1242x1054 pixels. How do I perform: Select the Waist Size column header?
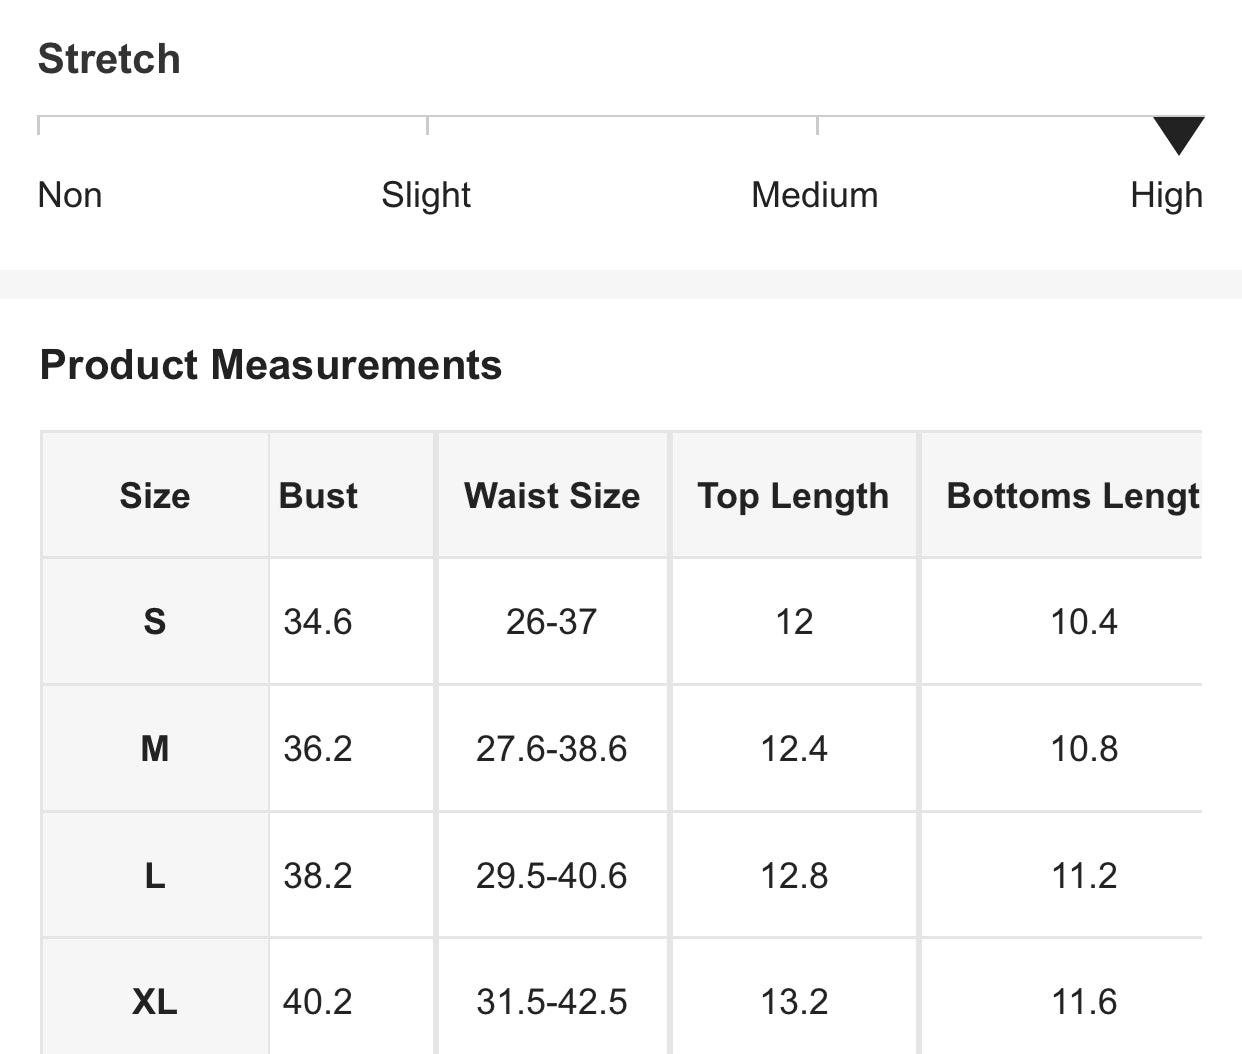coord(552,496)
